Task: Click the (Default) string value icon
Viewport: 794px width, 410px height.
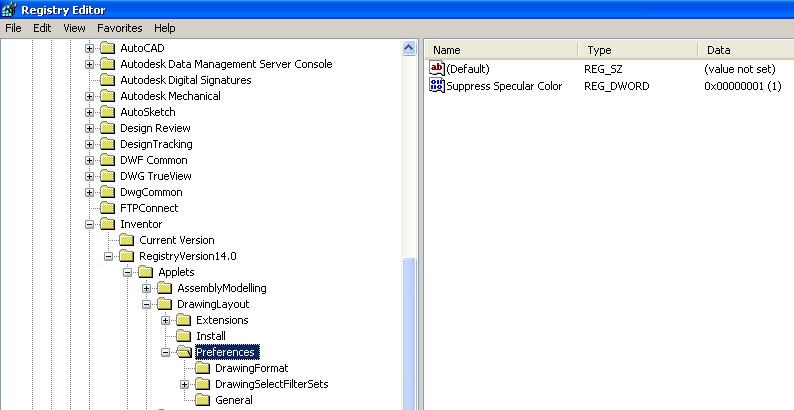Action: (x=436, y=68)
